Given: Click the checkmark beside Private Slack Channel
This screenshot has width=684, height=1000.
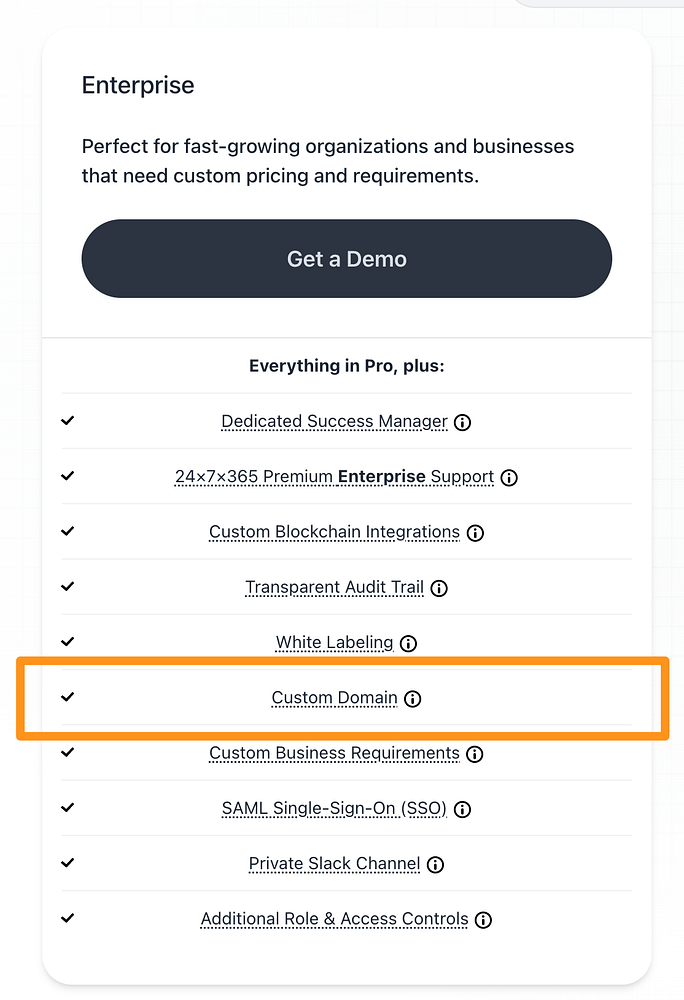Looking at the screenshot, I should [x=67, y=862].
